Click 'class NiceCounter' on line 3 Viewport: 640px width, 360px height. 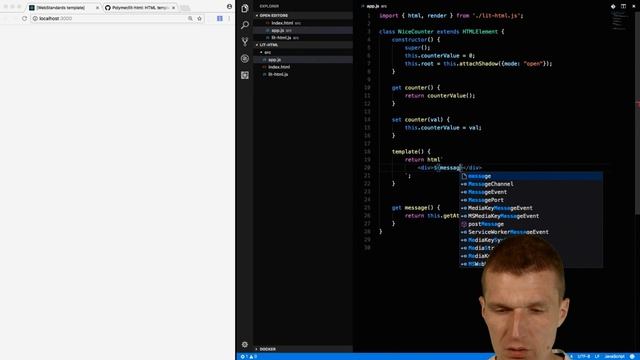pyautogui.click(x=406, y=32)
